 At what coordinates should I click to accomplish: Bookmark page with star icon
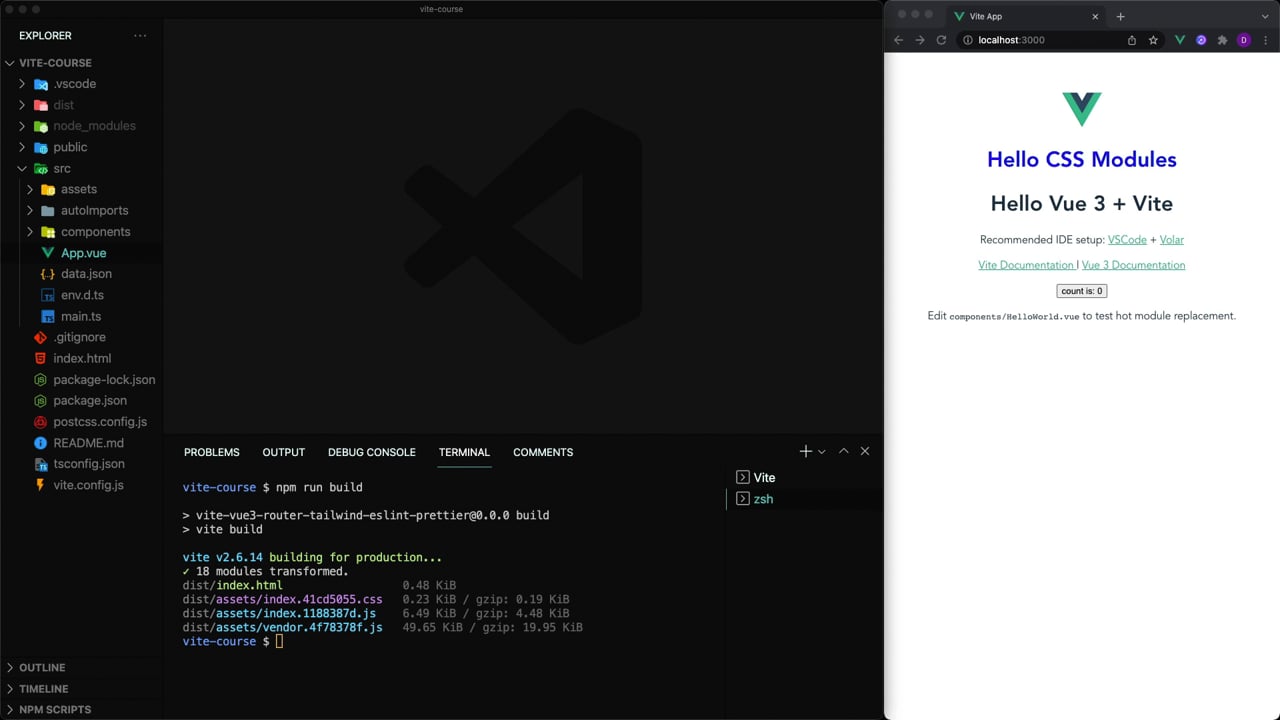[x=1153, y=40]
